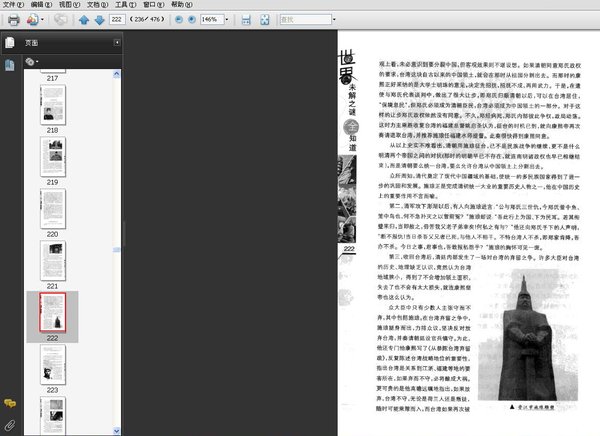Click the greyed collaborate icon in toolbar
600x436 pixels.
pos(60,19)
